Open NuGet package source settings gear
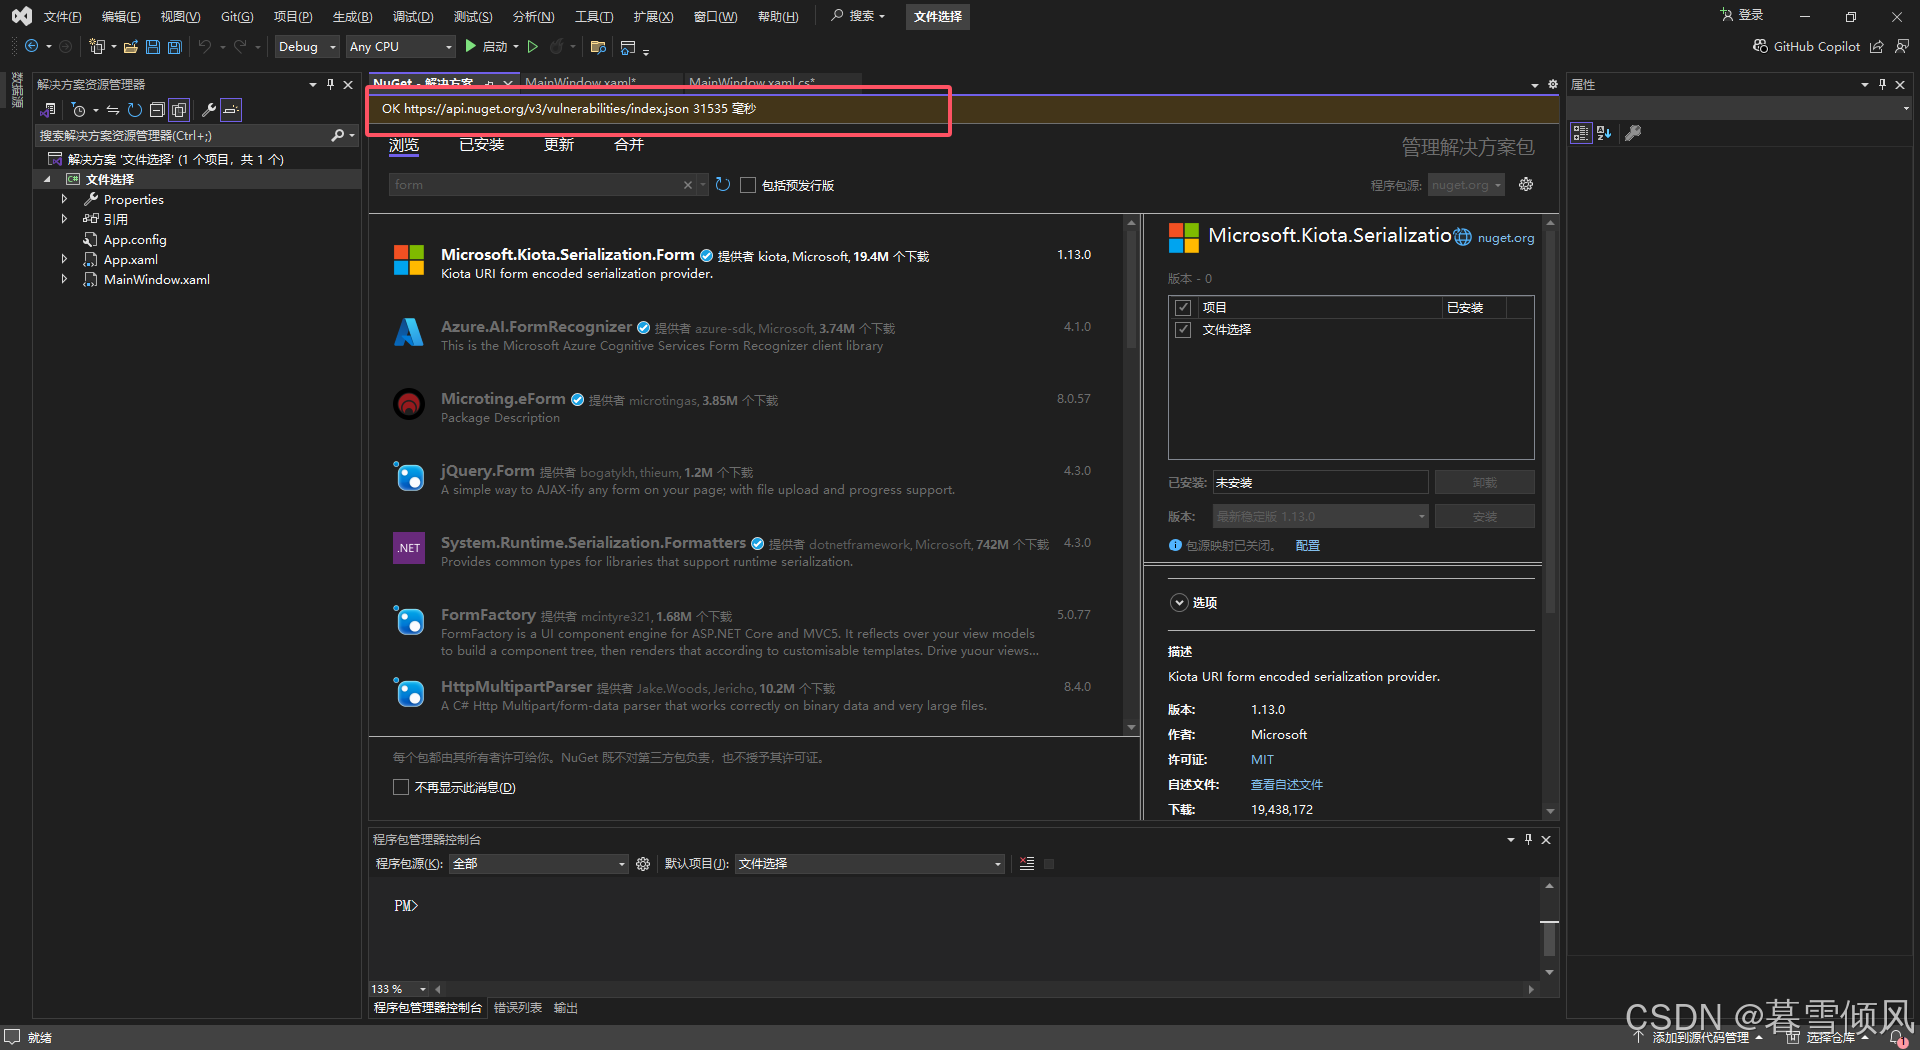The image size is (1920, 1050). click(1526, 184)
